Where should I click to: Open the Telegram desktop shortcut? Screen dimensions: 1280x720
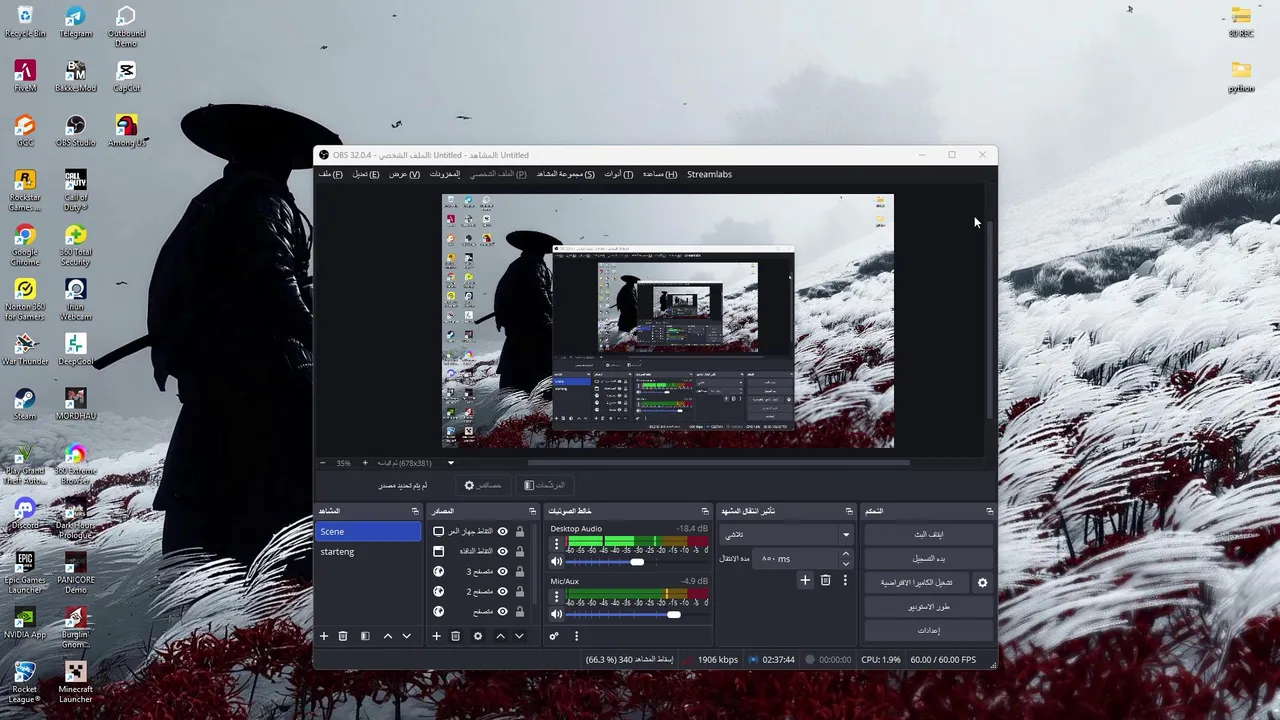75,22
